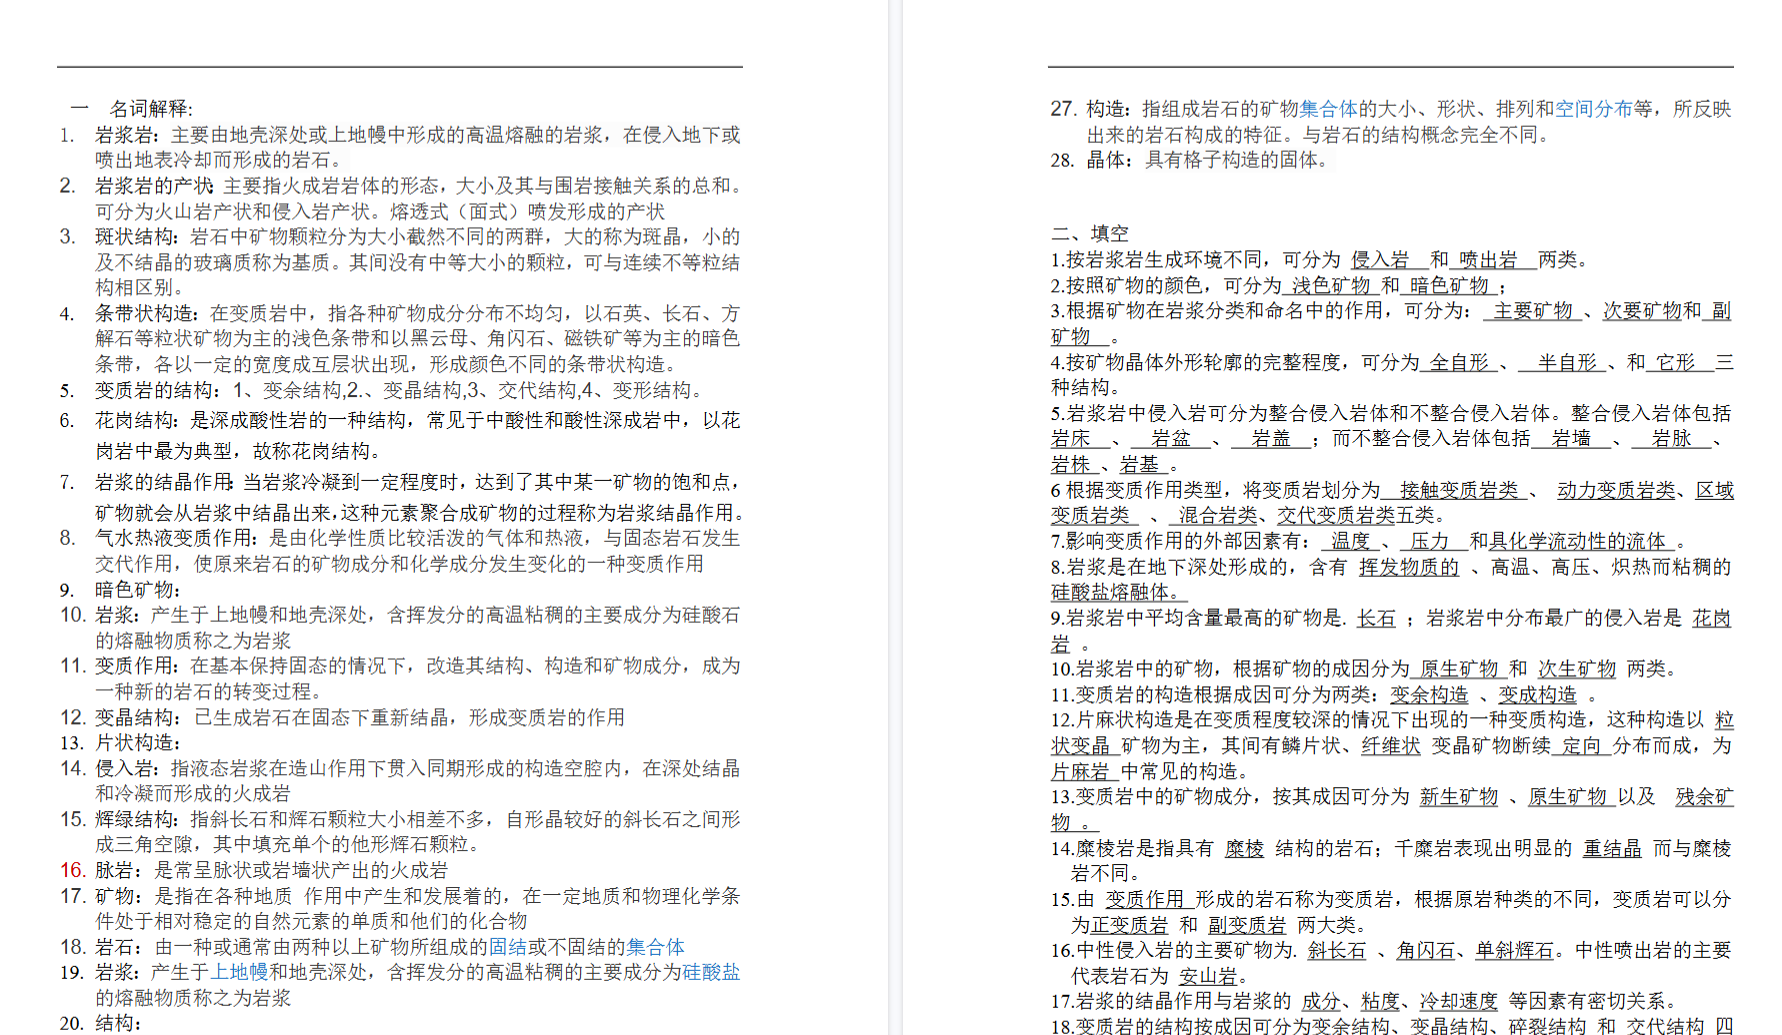Click the red item number 16
Viewport: 1782px width, 1035px height.
[x=72, y=870]
